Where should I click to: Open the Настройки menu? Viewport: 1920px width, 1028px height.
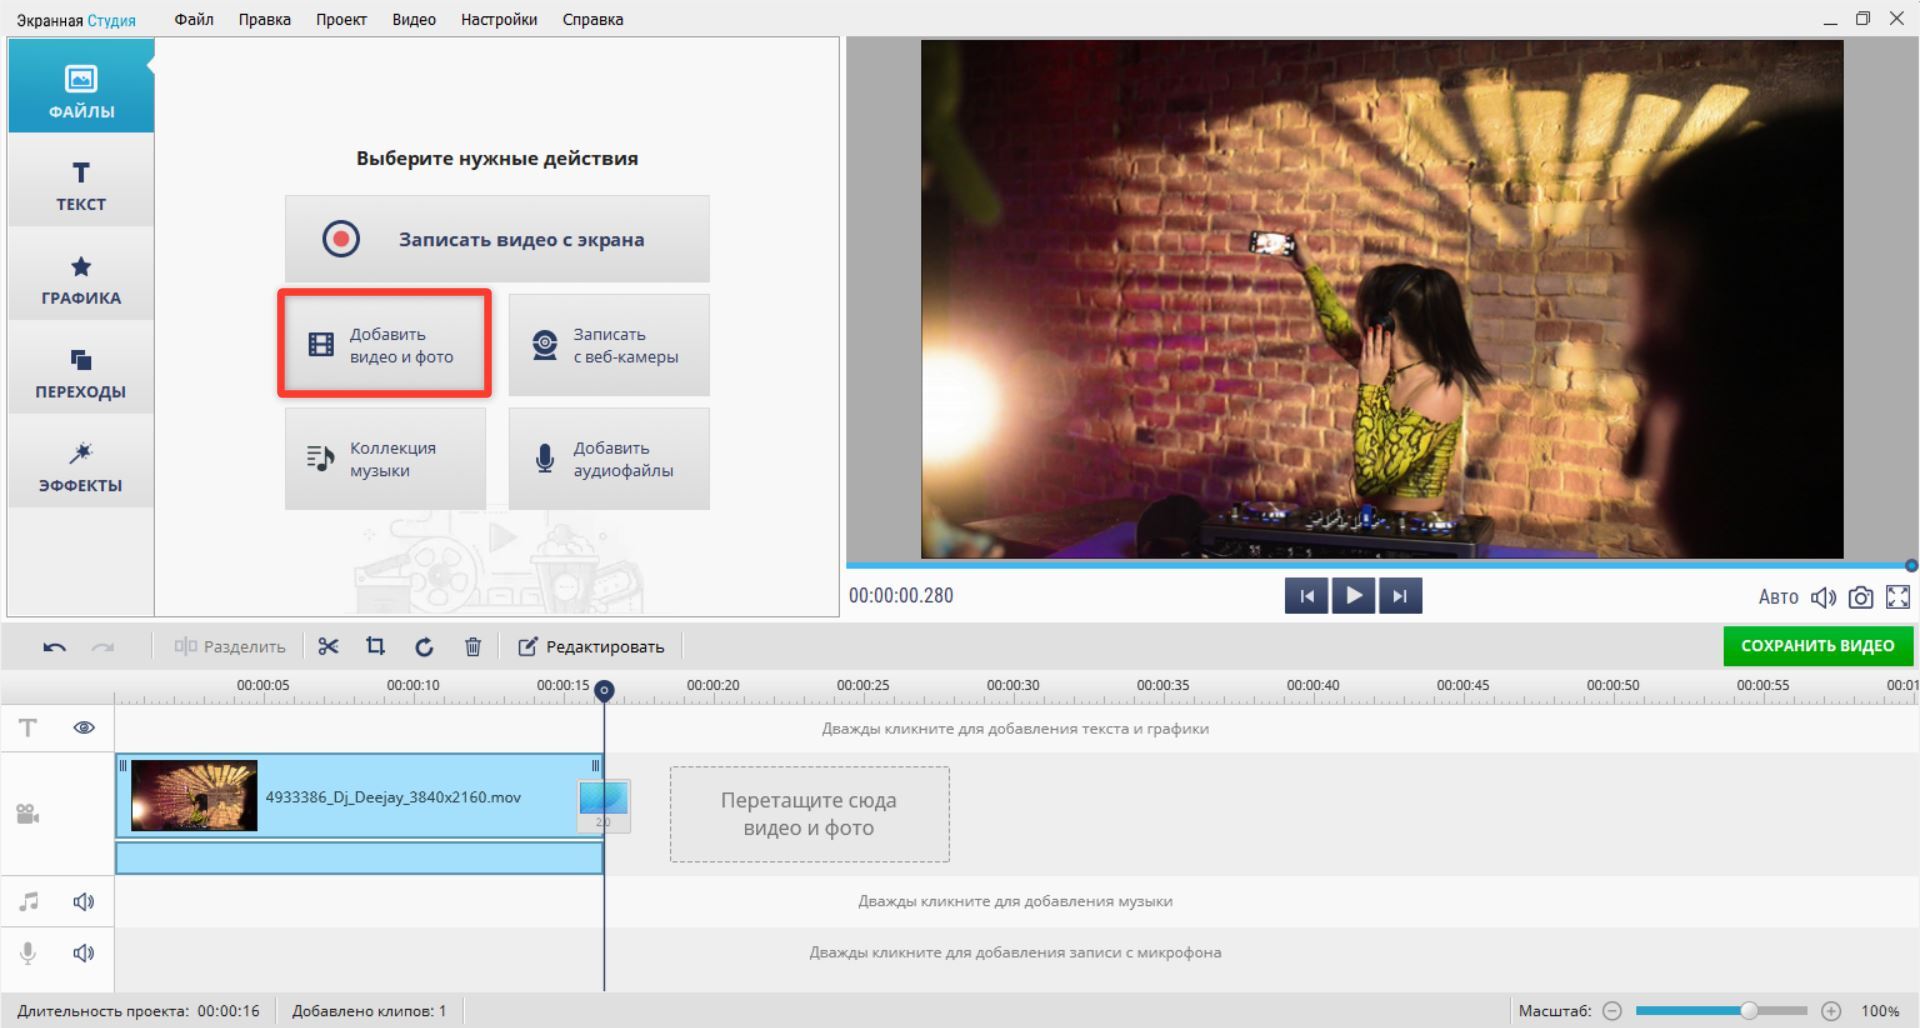(x=498, y=19)
